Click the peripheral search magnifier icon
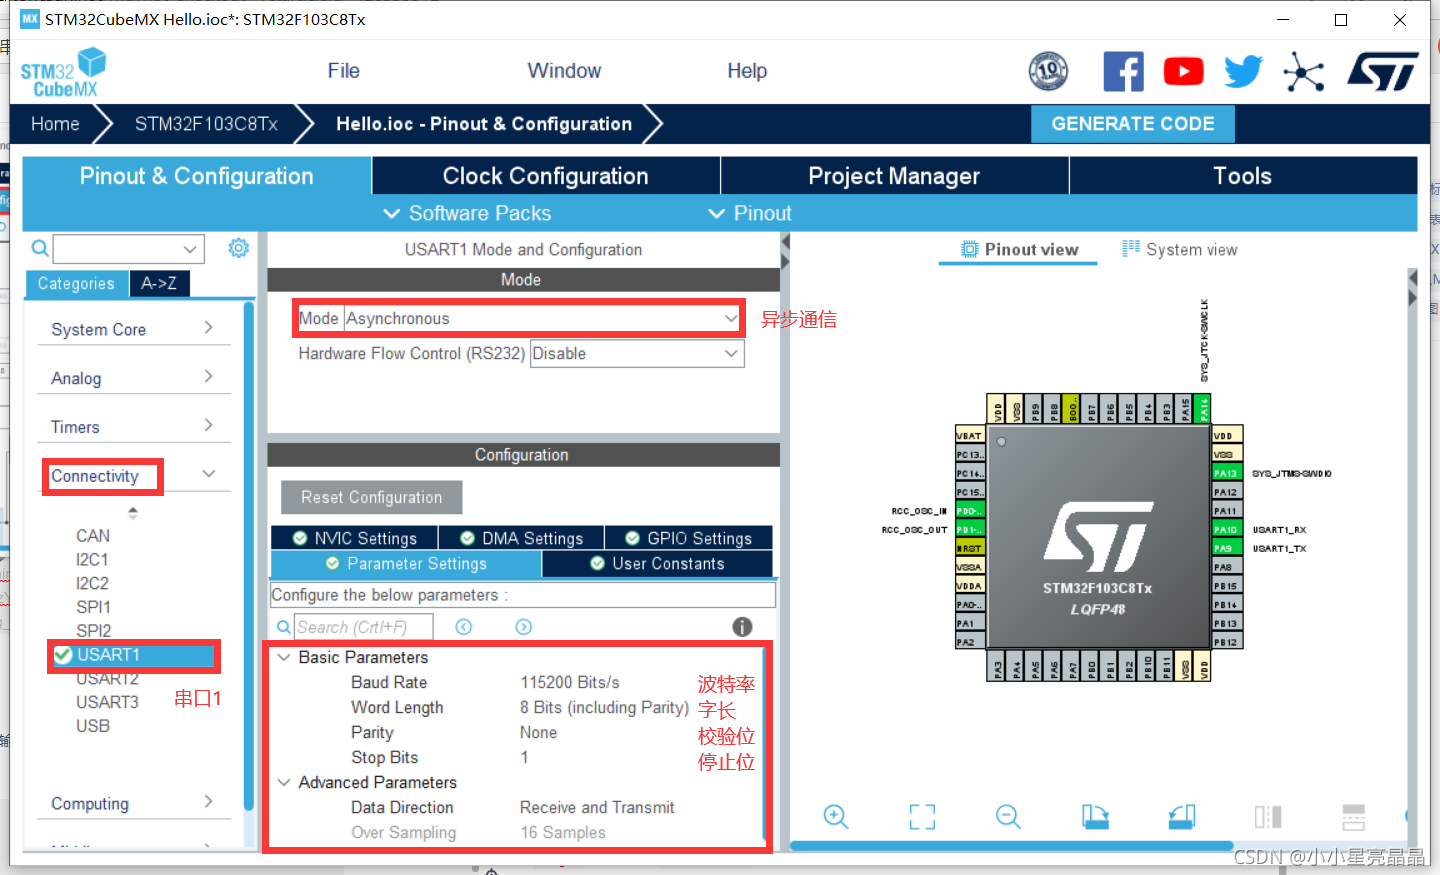The image size is (1440, 875). tap(39, 248)
